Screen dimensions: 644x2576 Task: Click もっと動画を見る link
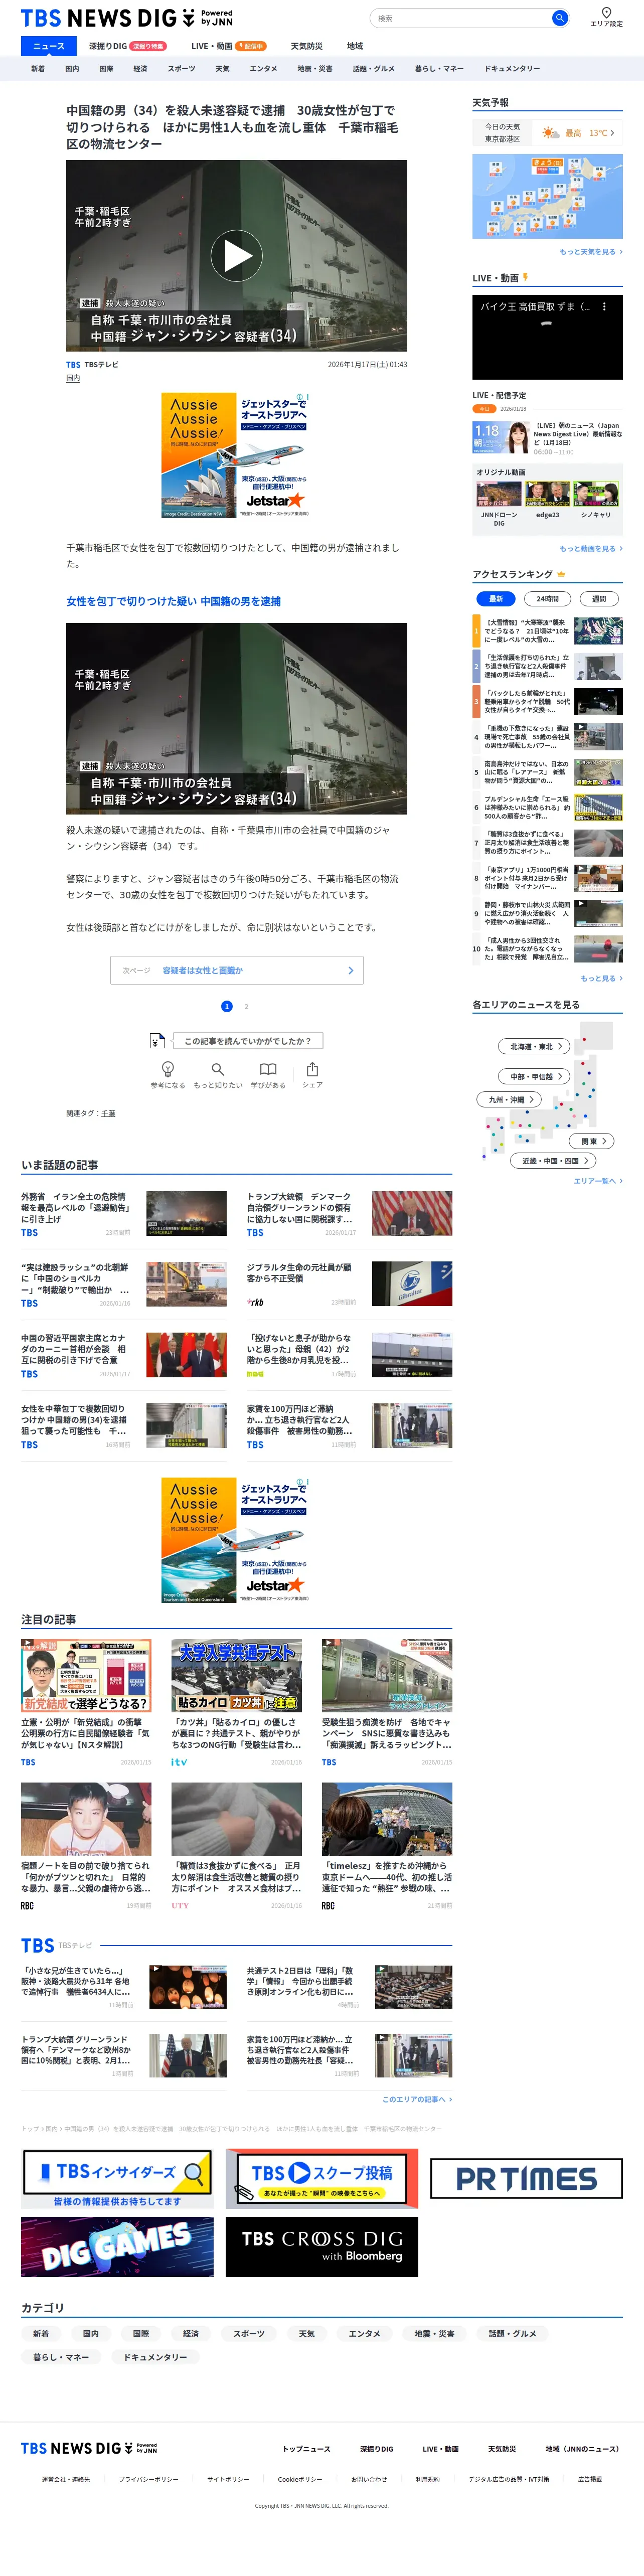coord(590,548)
